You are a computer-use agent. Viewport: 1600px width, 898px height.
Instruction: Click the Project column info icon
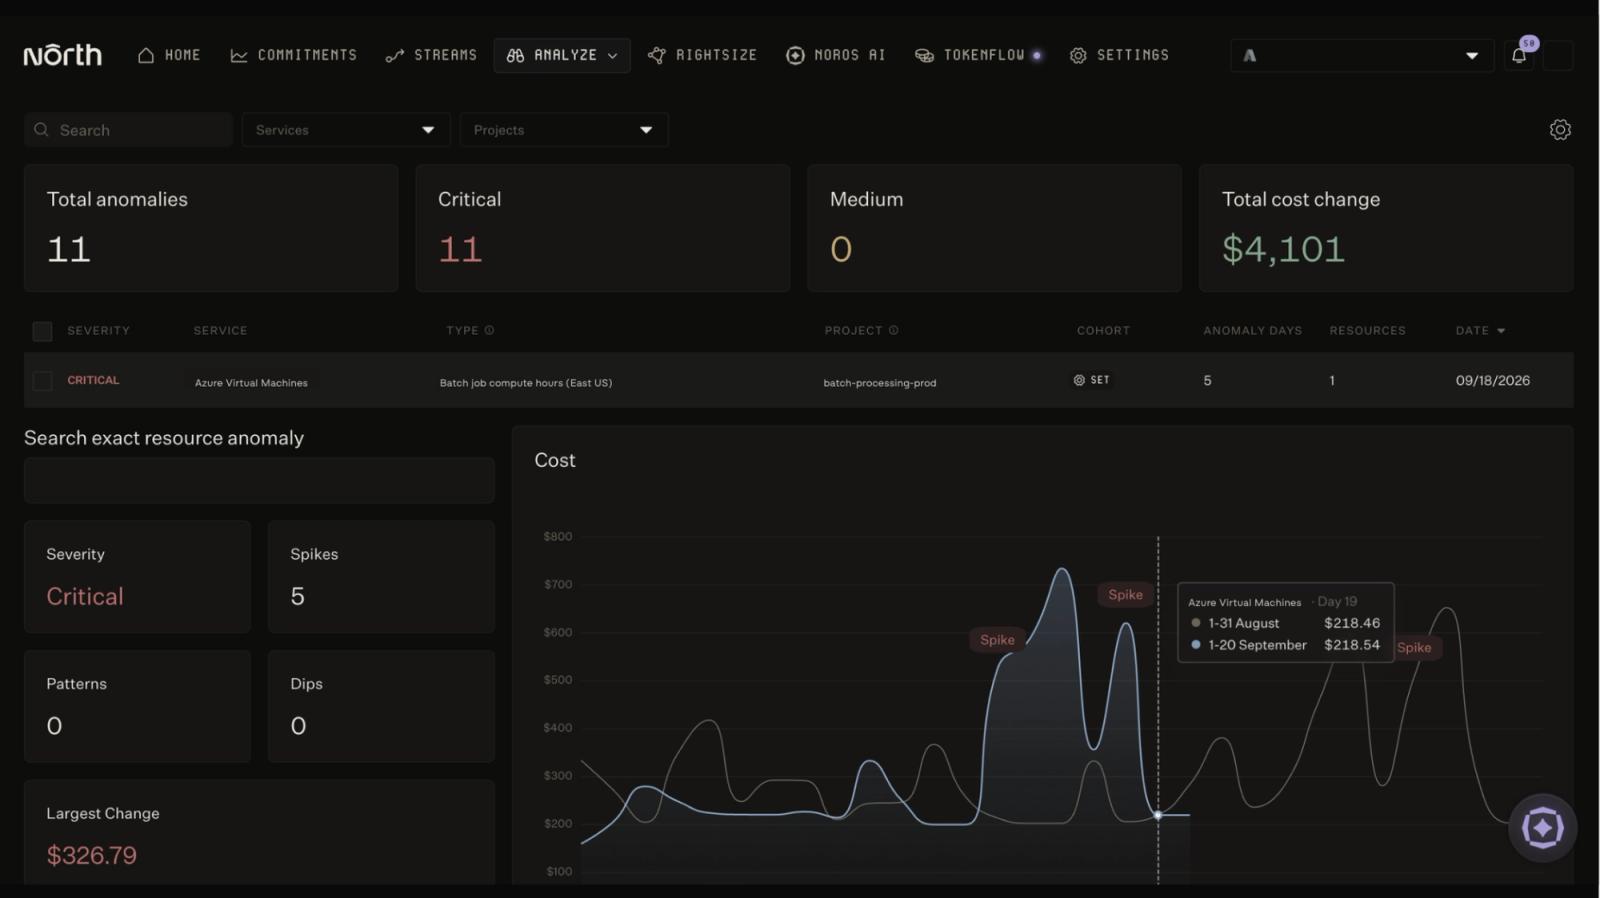(x=894, y=330)
